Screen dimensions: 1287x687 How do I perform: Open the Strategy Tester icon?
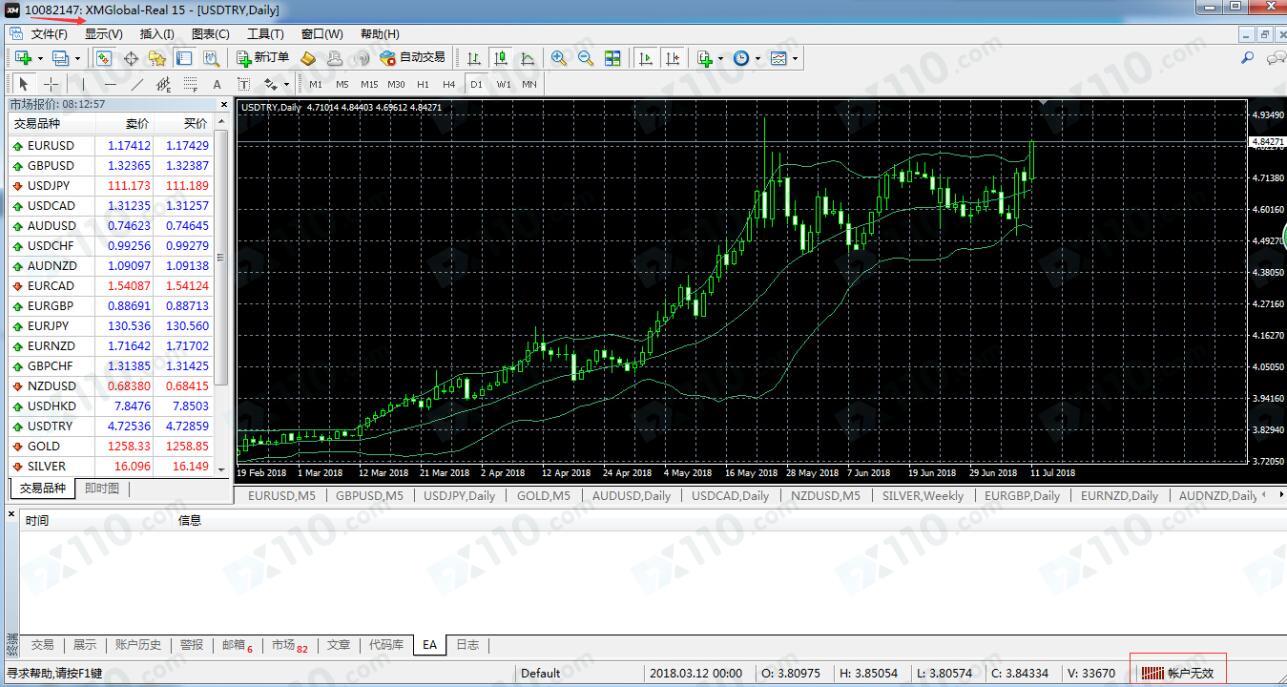click(211, 58)
